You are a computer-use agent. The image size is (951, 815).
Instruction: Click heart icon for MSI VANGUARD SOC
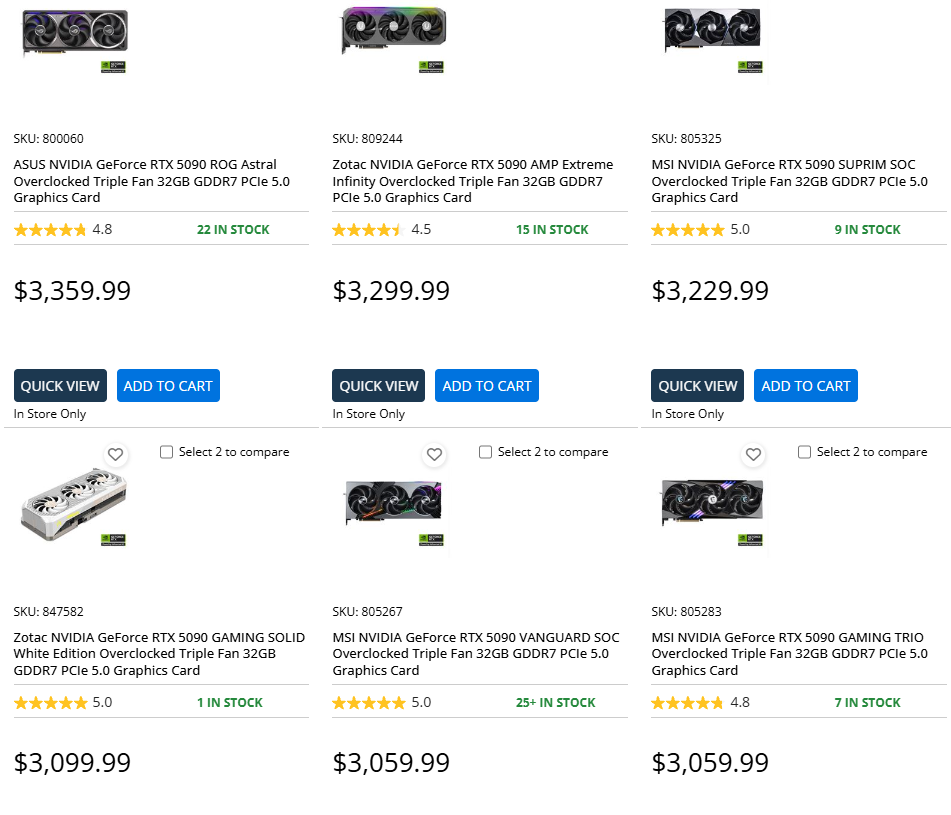434,454
